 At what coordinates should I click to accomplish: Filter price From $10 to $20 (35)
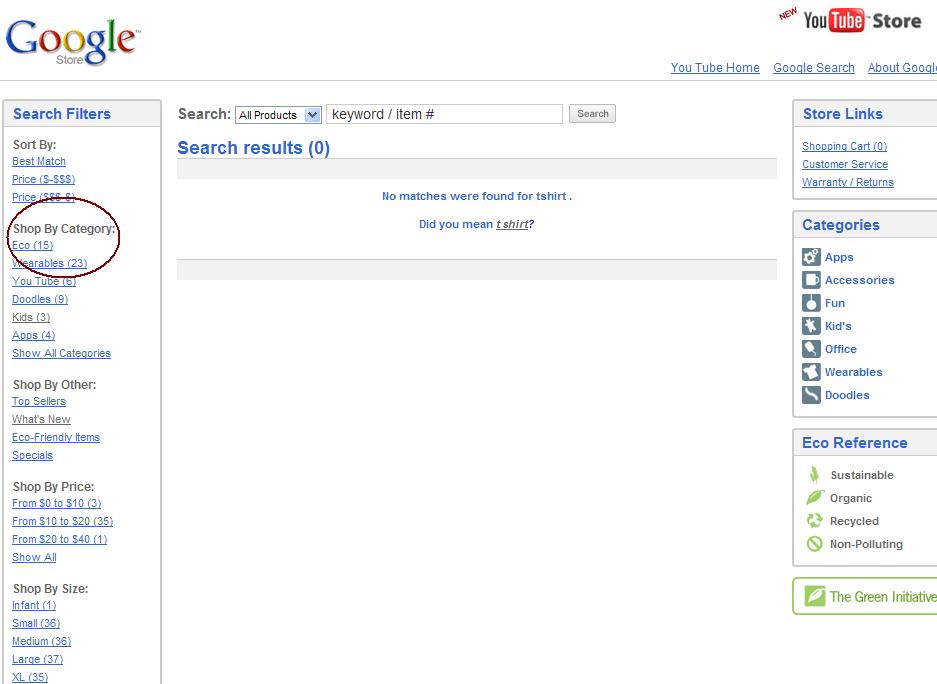pyautogui.click(x=63, y=522)
